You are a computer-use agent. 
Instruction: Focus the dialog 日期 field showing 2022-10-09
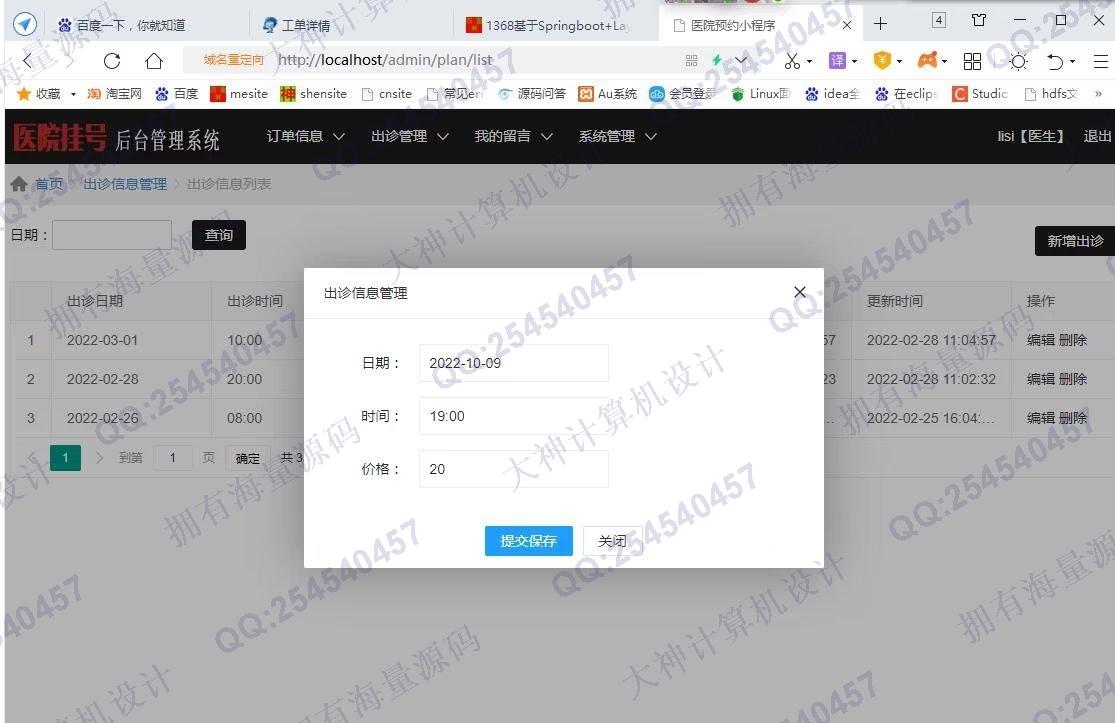click(513, 363)
